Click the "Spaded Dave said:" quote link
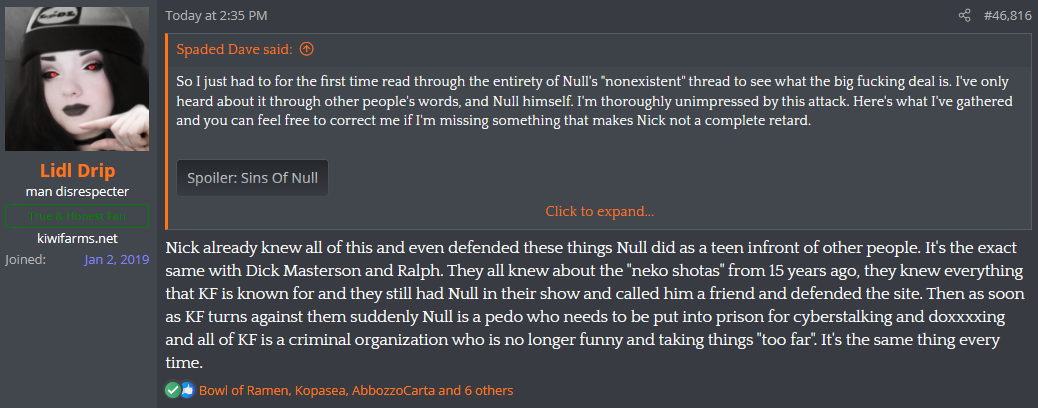 click(x=235, y=49)
